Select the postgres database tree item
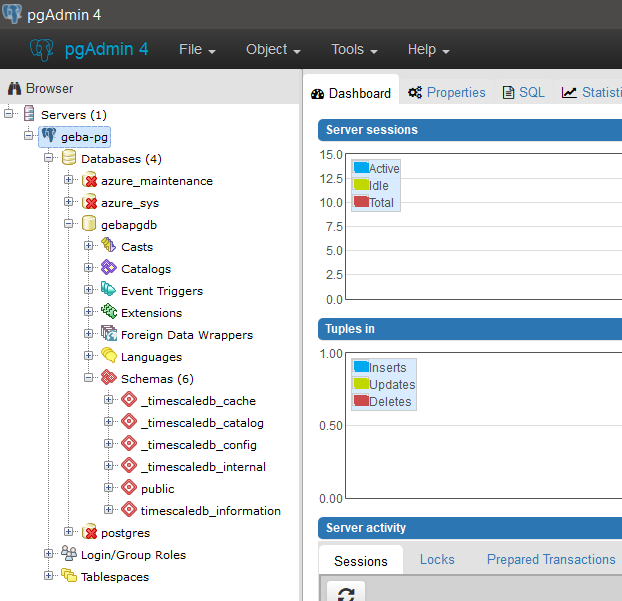 coord(124,532)
